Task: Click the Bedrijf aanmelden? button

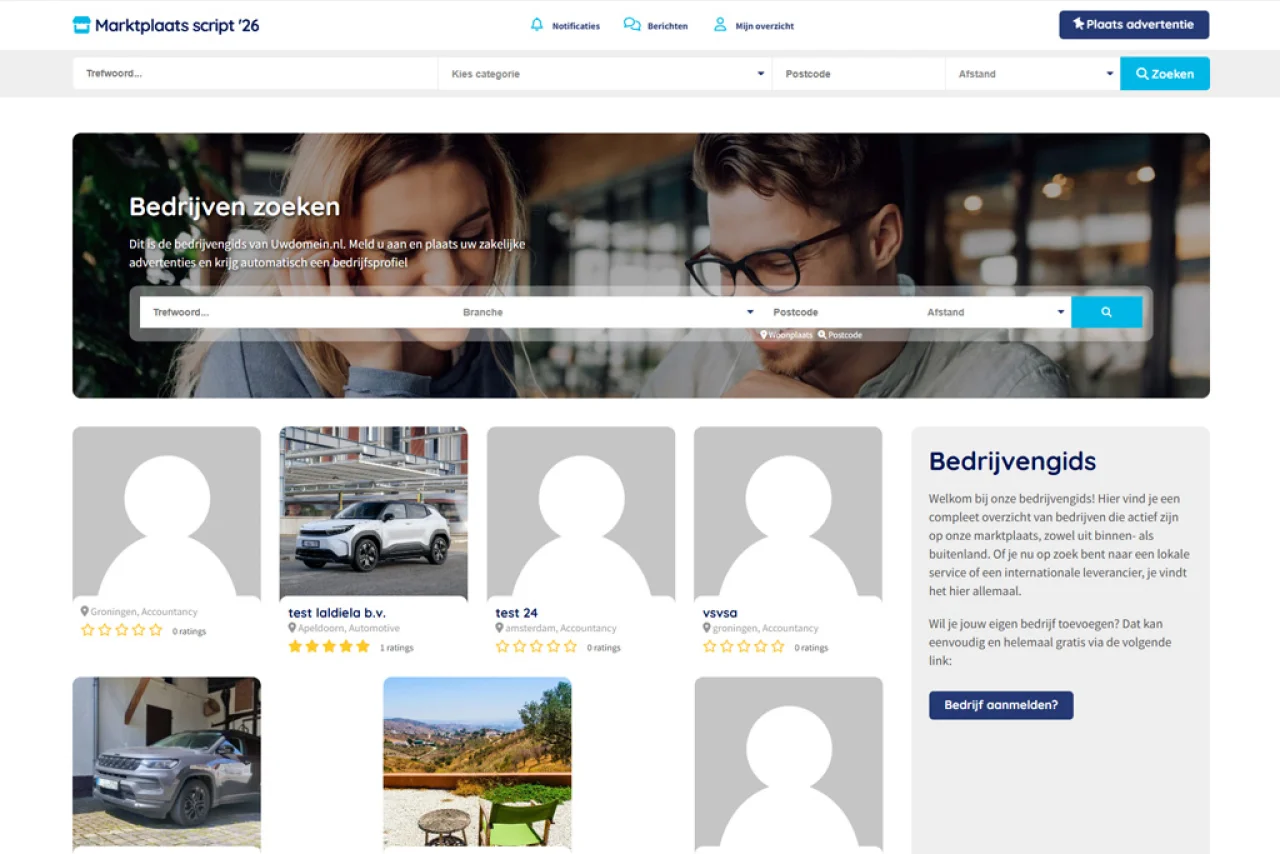Action: [1000, 705]
